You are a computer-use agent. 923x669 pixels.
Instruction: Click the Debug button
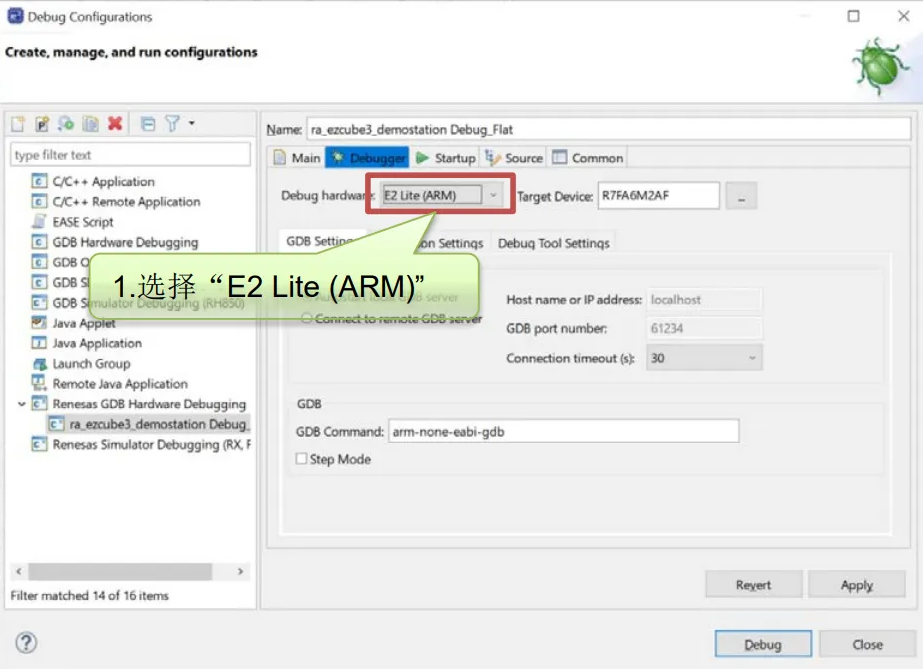[763, 644]
